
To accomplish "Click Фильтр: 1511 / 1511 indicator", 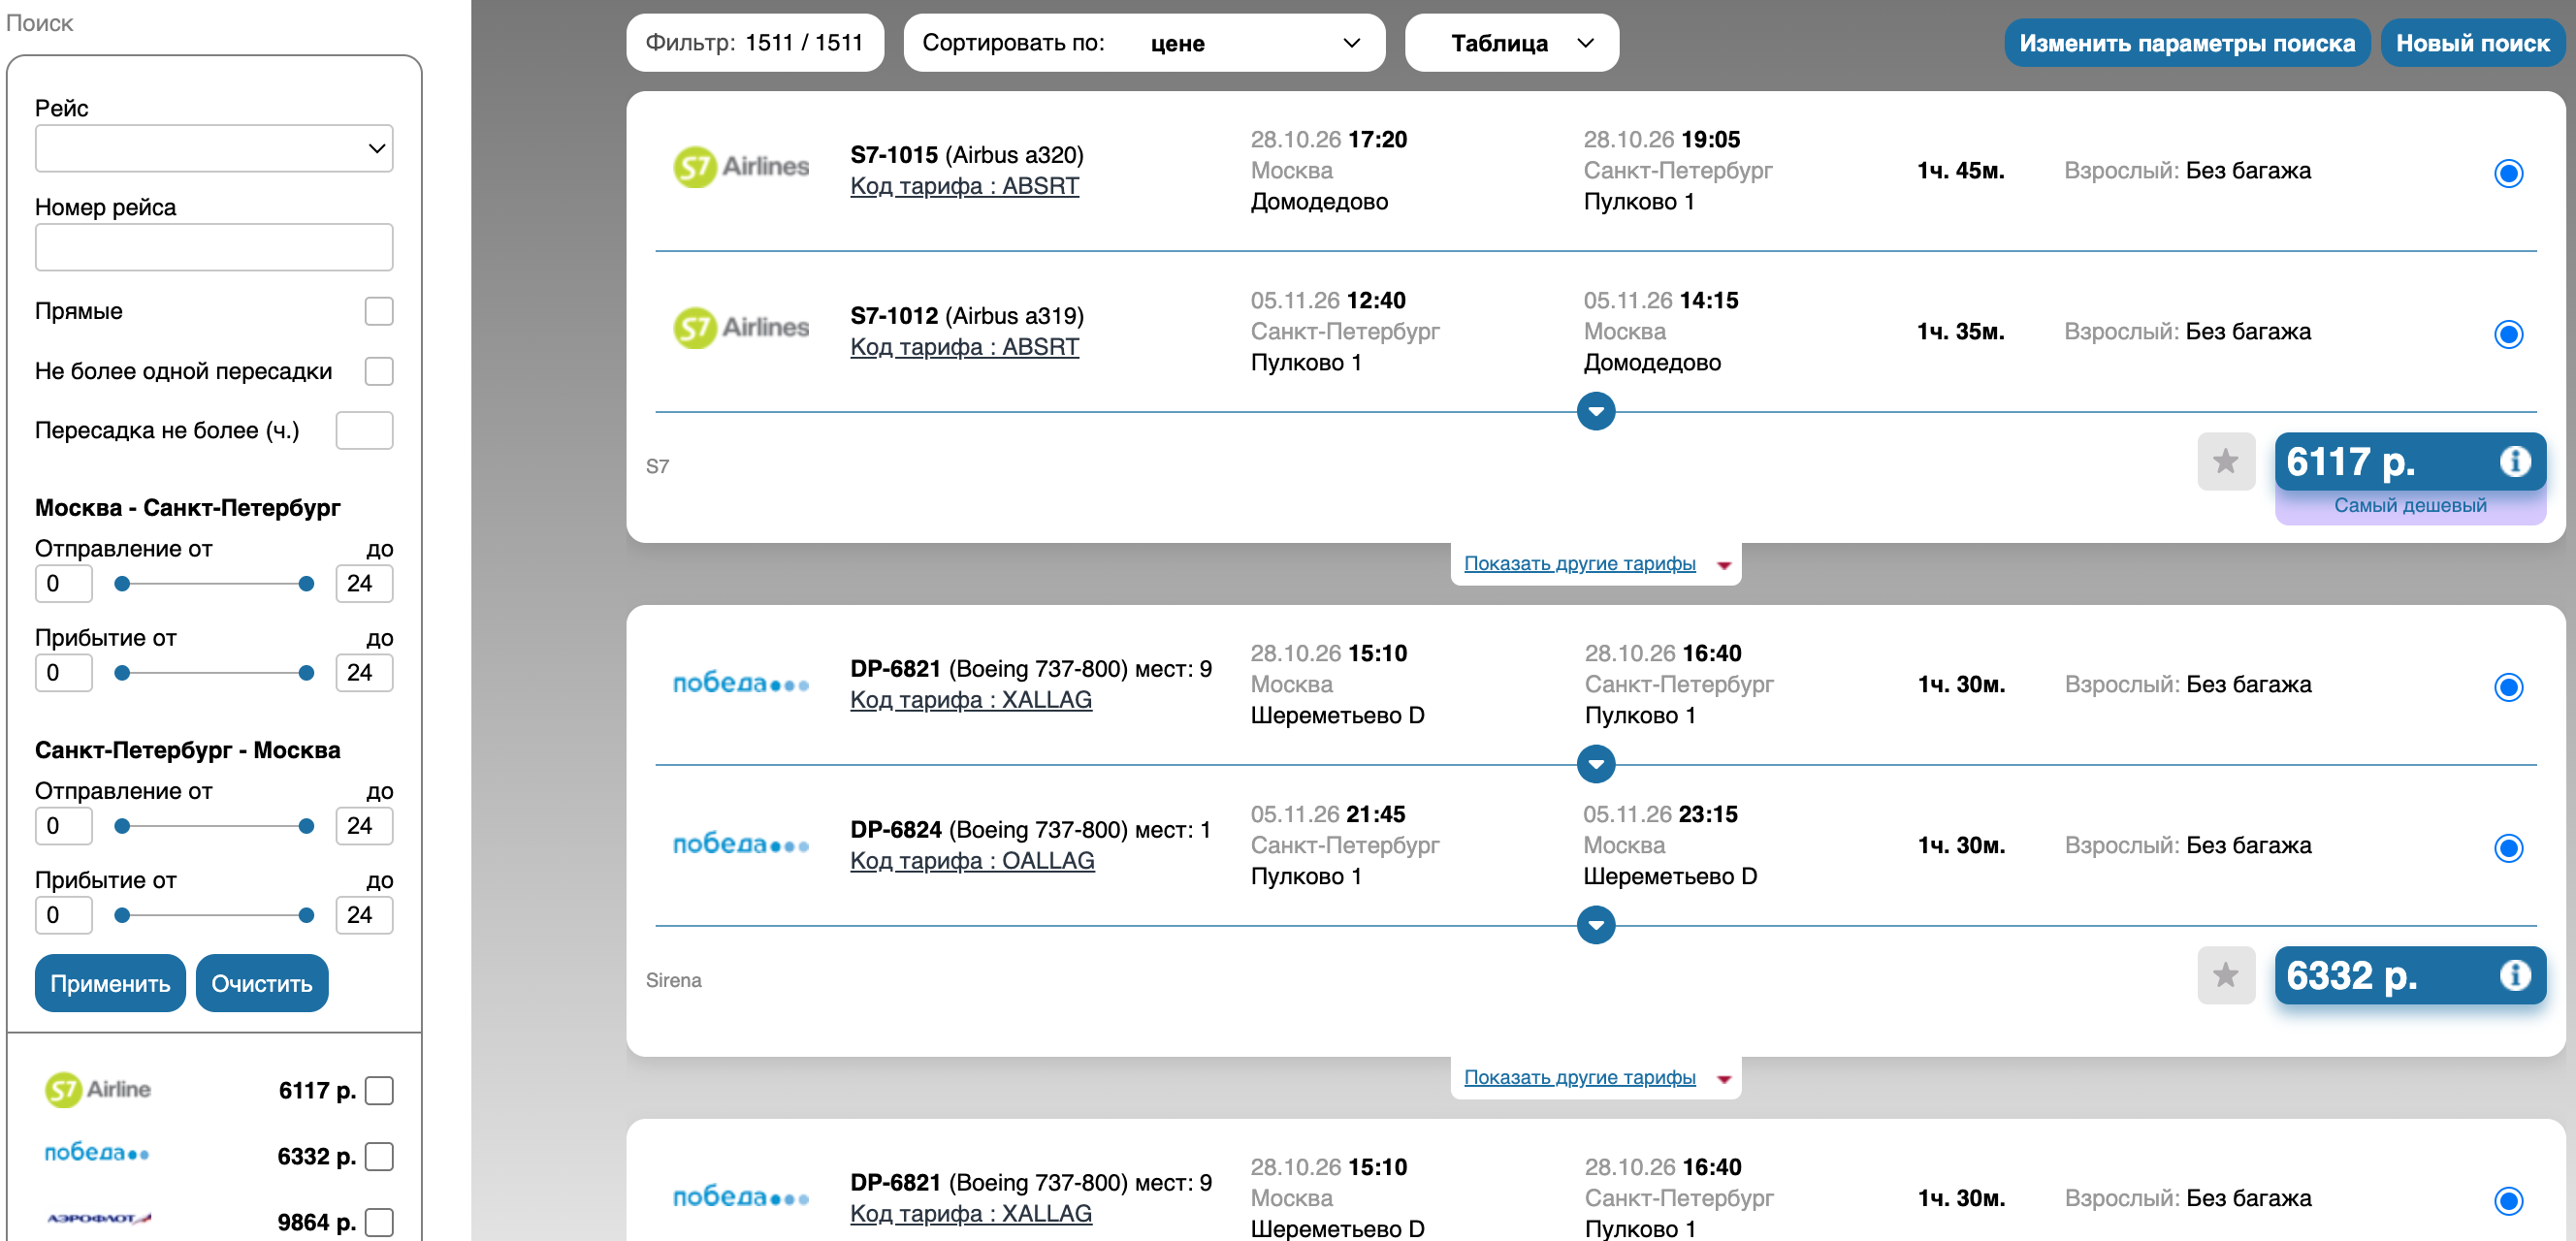I will (x=754, y=43).
